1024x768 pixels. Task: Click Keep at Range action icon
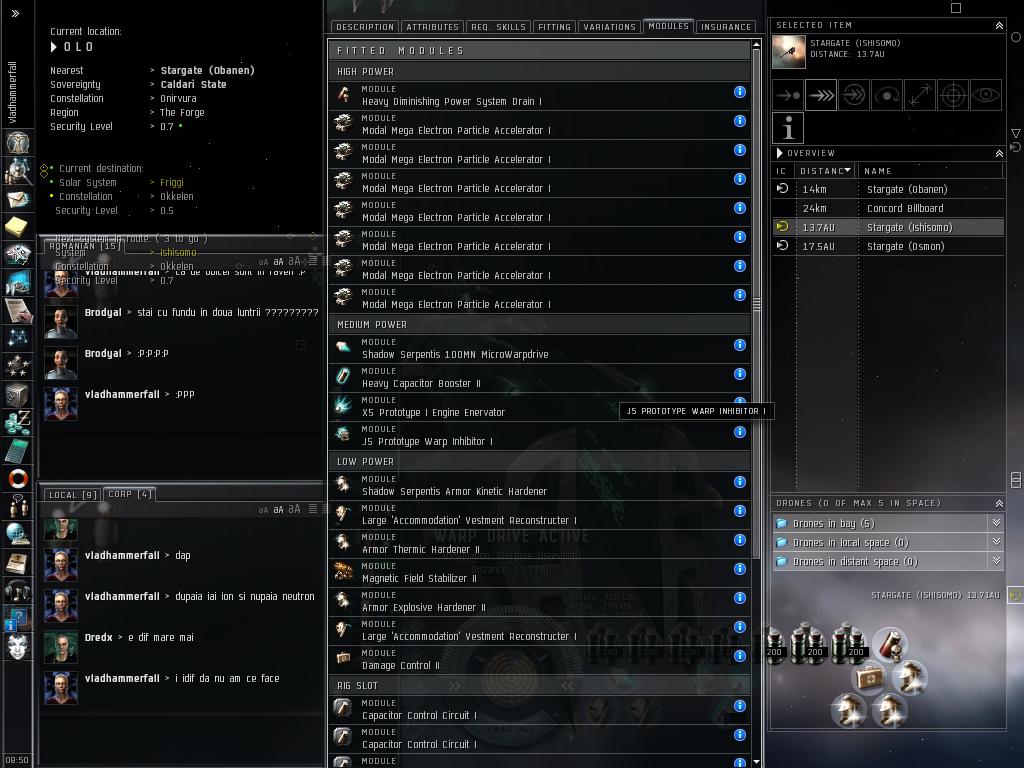point(920,95)
